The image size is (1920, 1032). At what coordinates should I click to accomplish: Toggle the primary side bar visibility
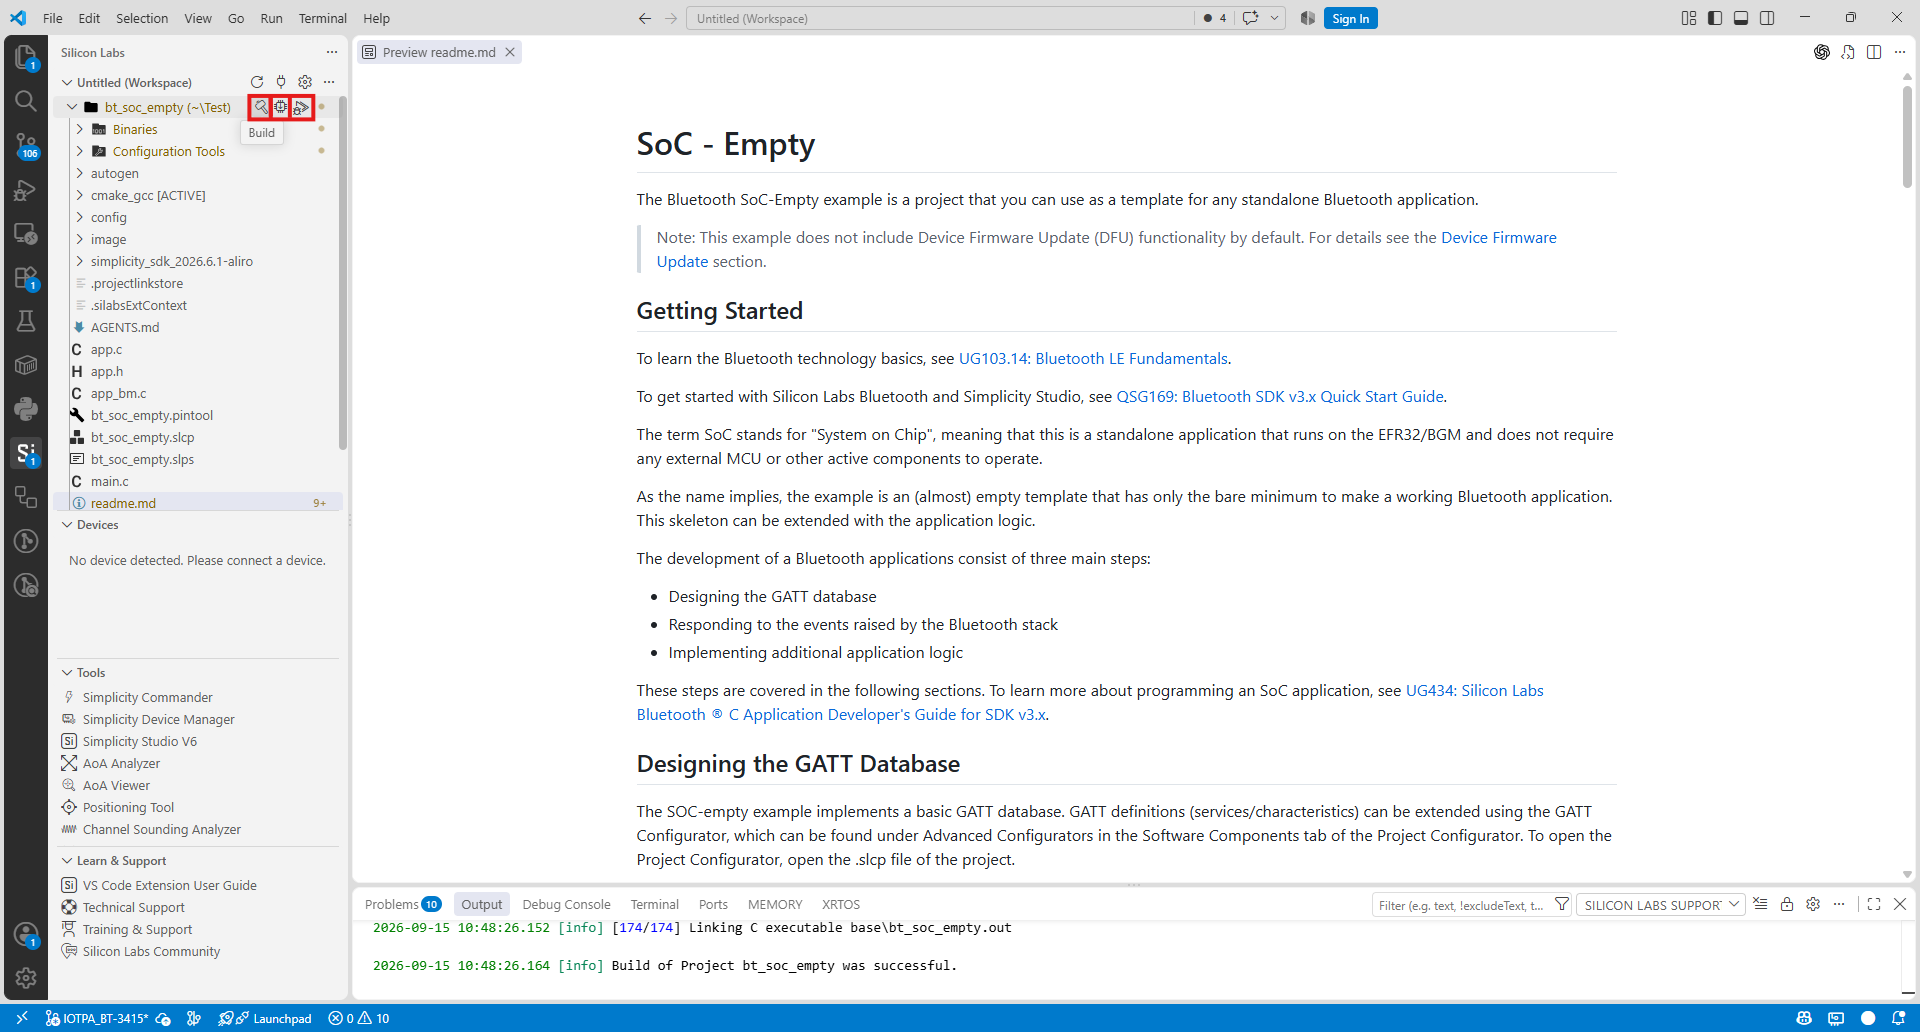1715,18
